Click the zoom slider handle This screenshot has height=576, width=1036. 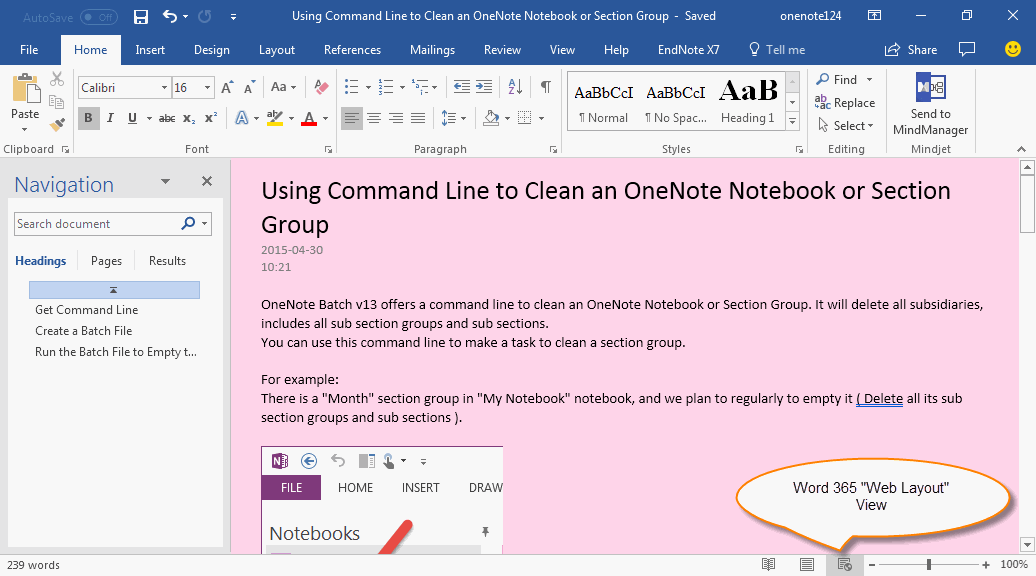point(929,565)
